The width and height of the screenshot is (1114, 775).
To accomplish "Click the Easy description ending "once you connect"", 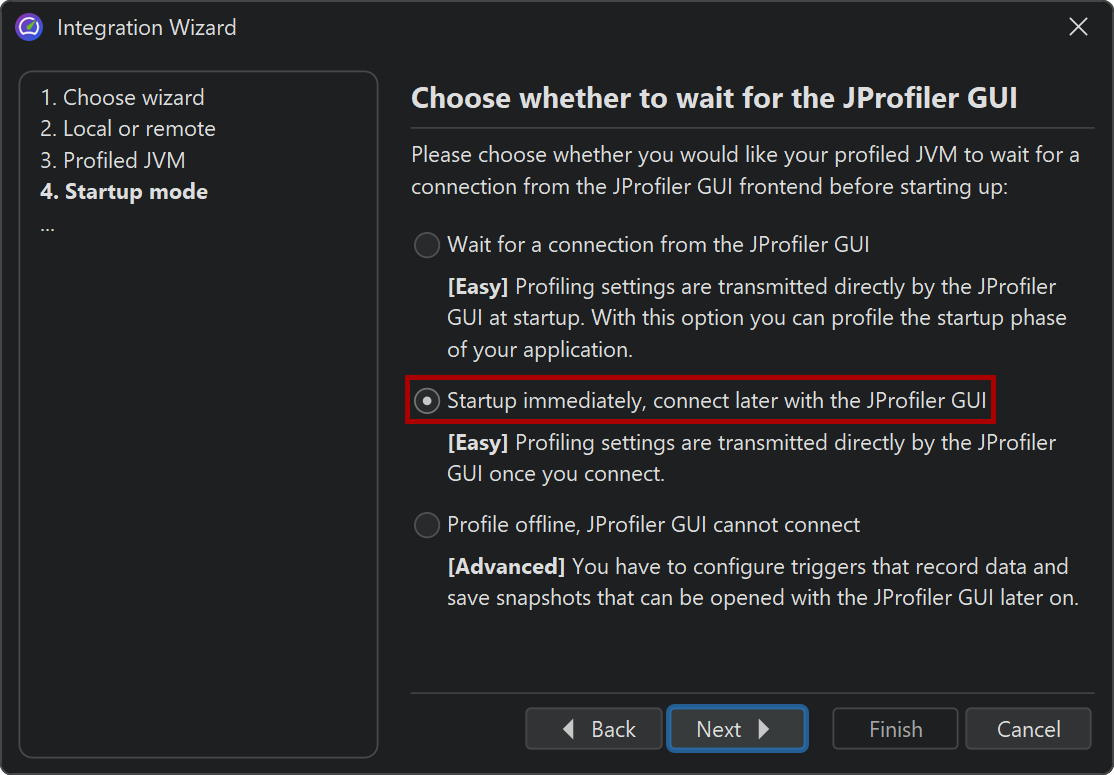I will tap(751, 458).
